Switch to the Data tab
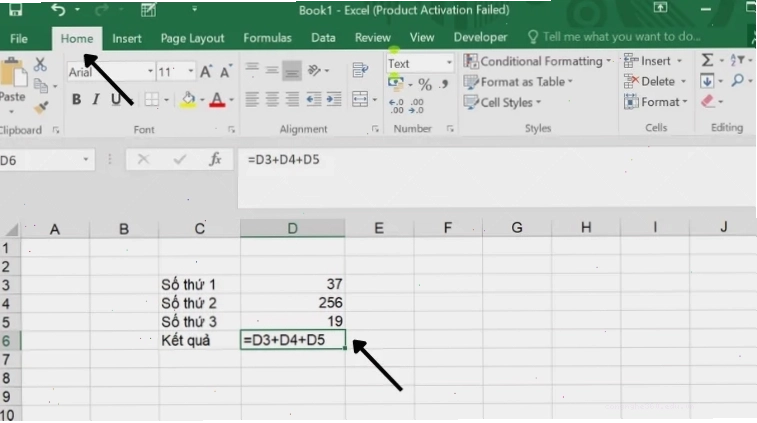Screen dimensions: 757x423 click(323, 38)
